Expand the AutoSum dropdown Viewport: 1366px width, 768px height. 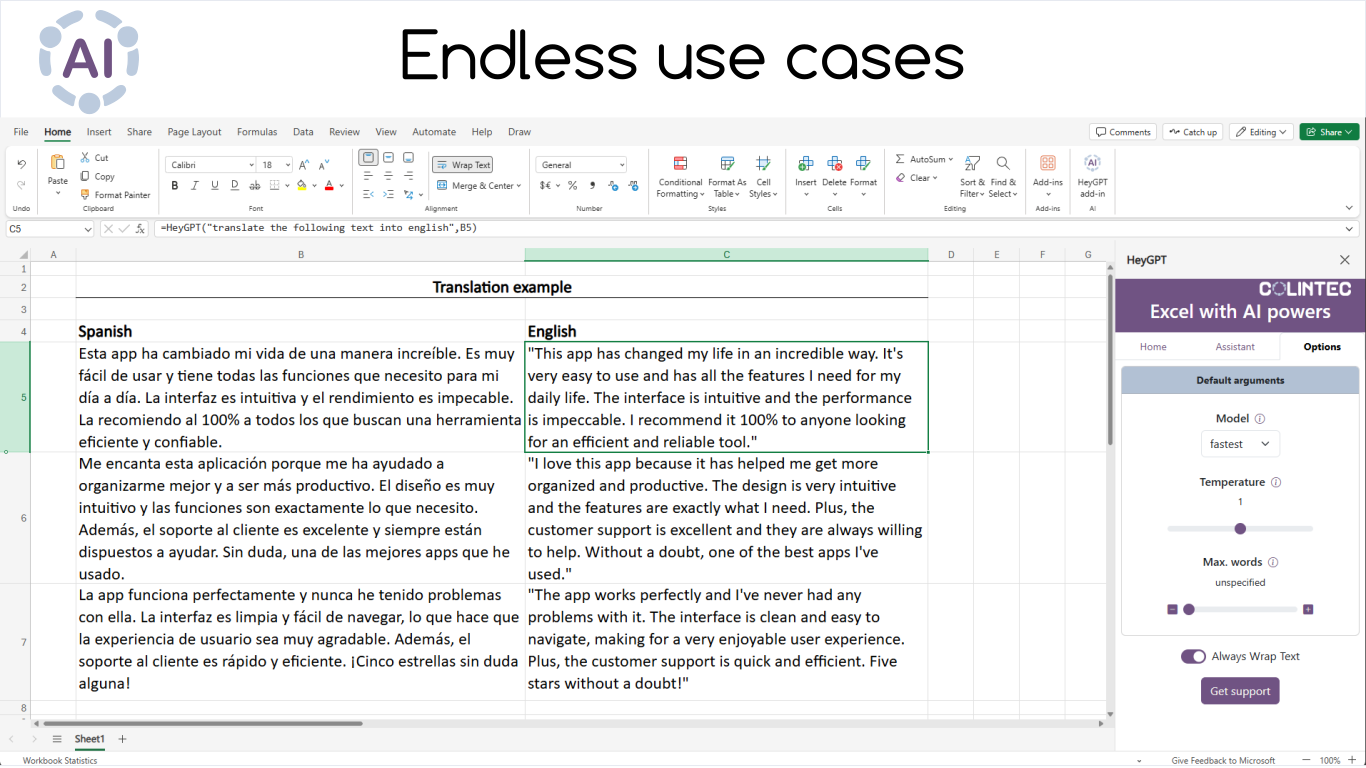[950, 160]
